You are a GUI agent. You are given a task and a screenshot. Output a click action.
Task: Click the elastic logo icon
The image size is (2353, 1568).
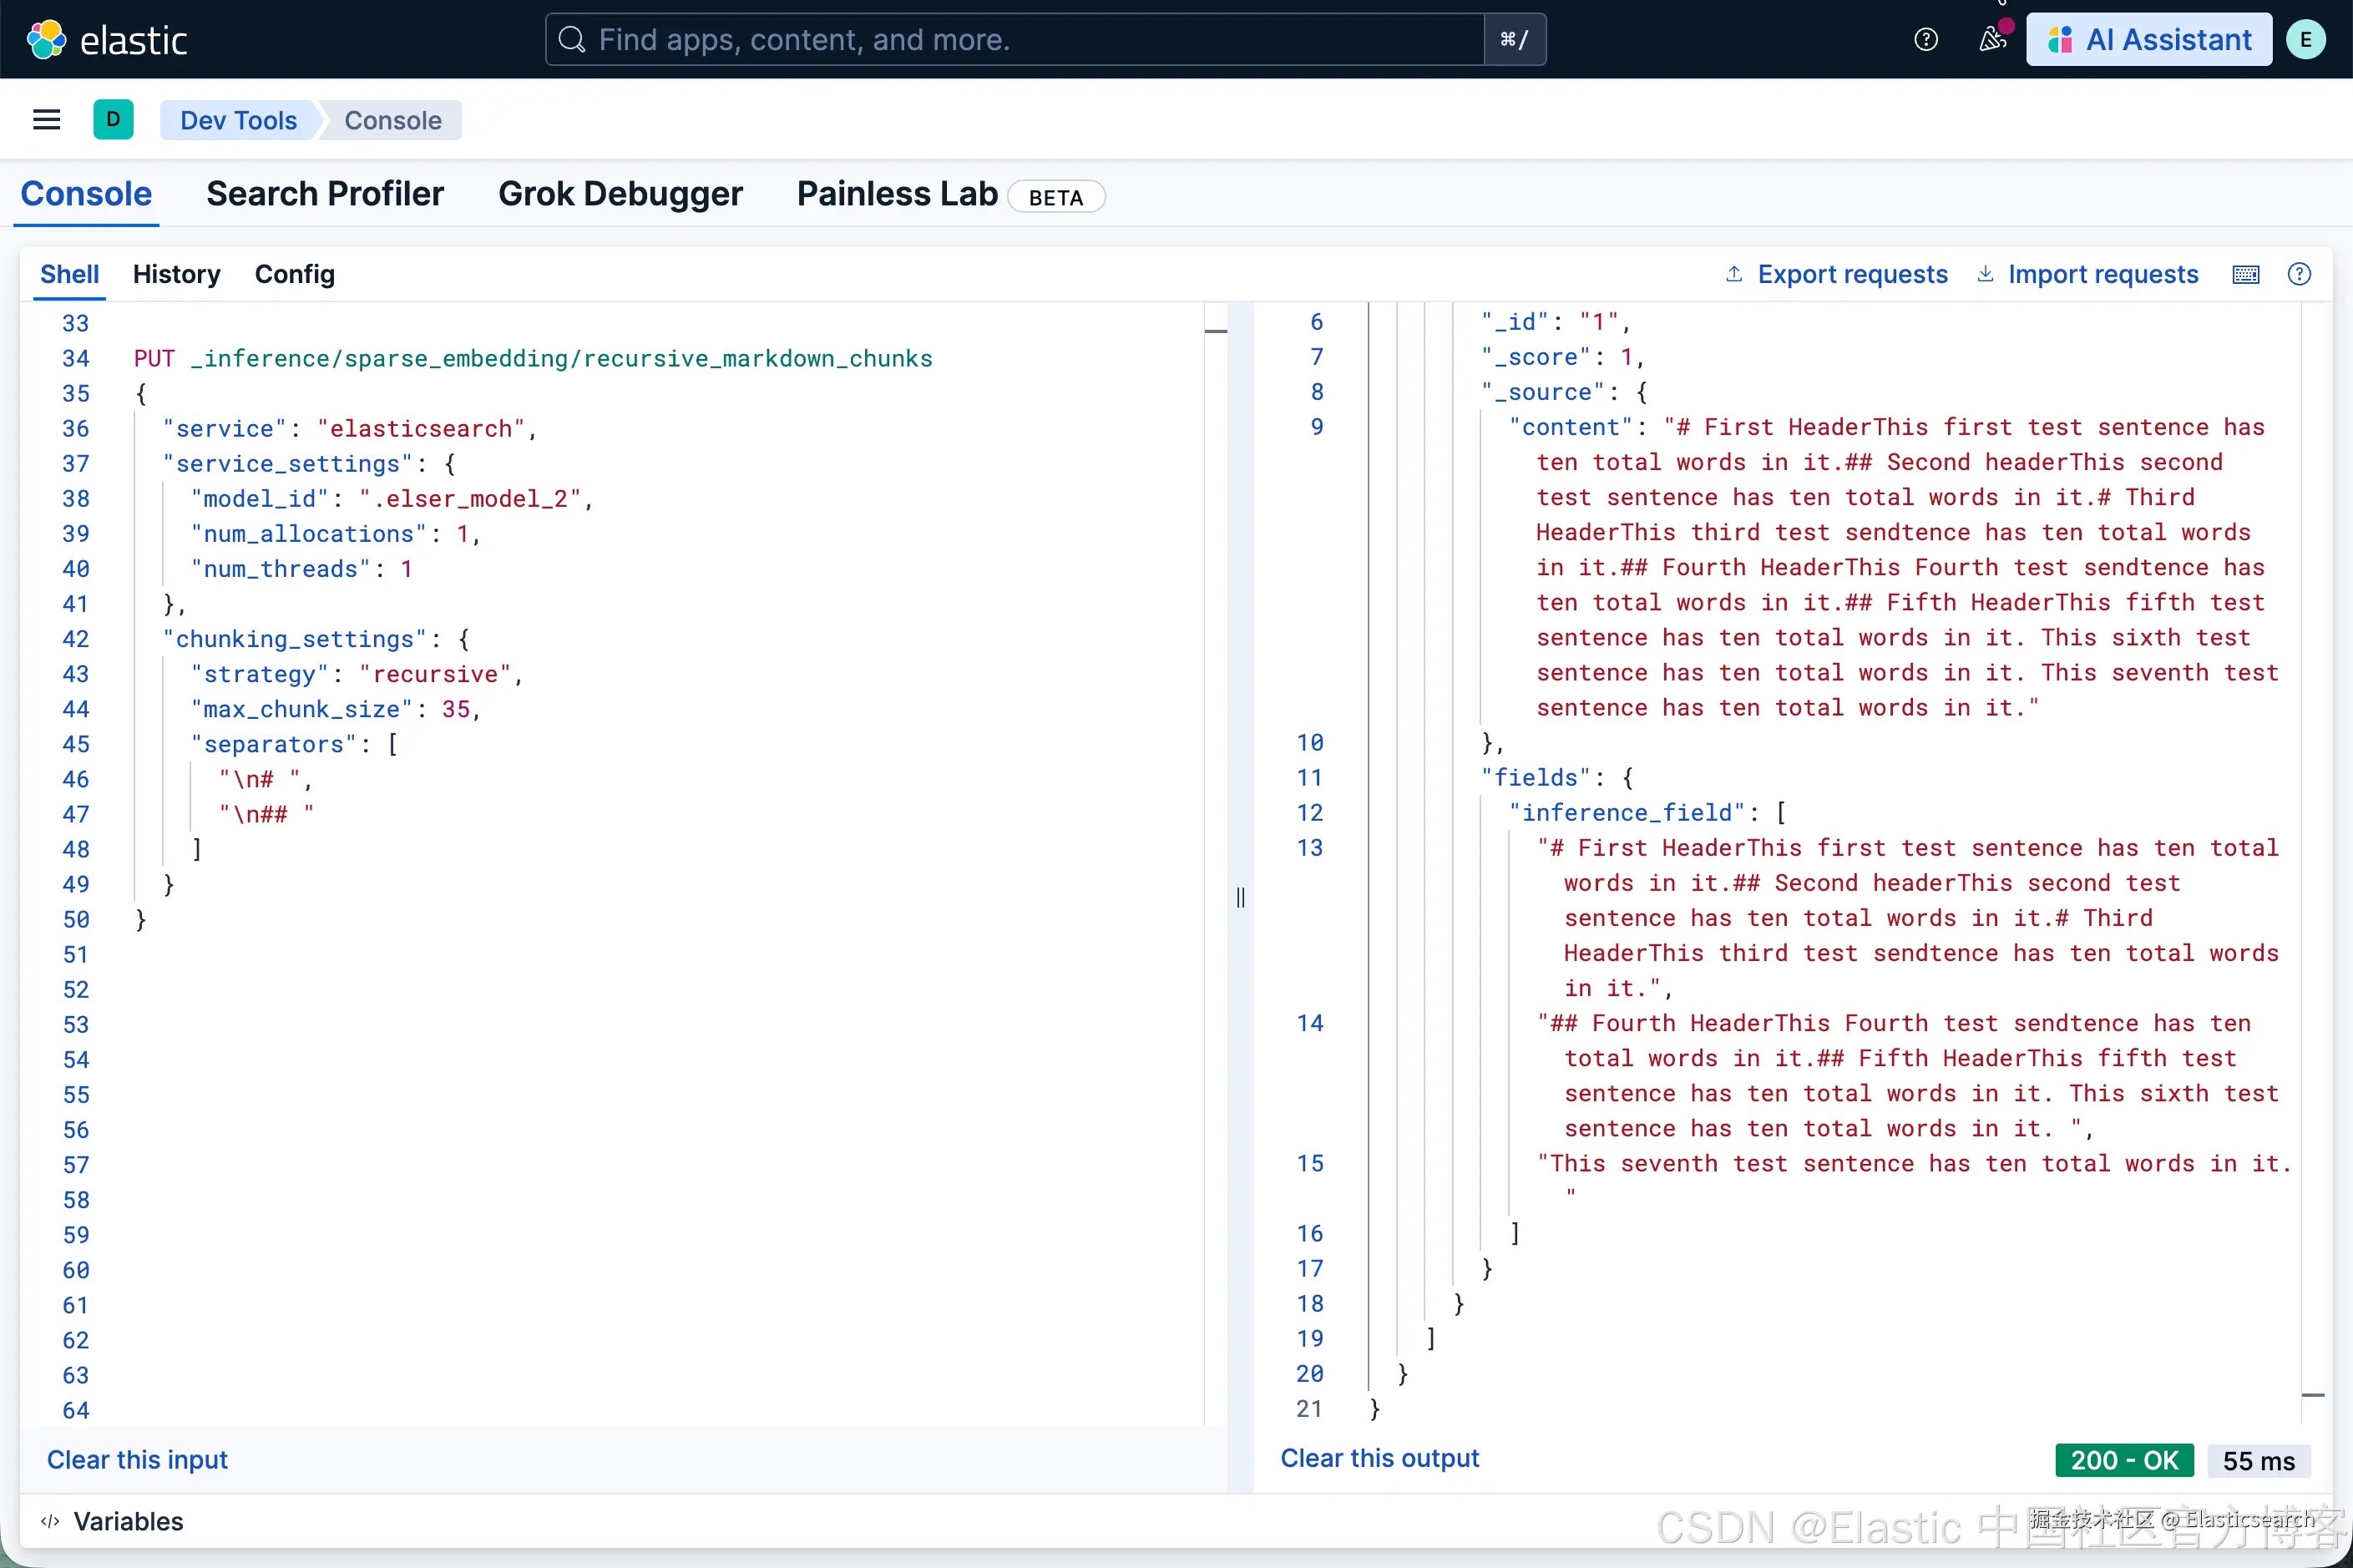coord(46,40)
